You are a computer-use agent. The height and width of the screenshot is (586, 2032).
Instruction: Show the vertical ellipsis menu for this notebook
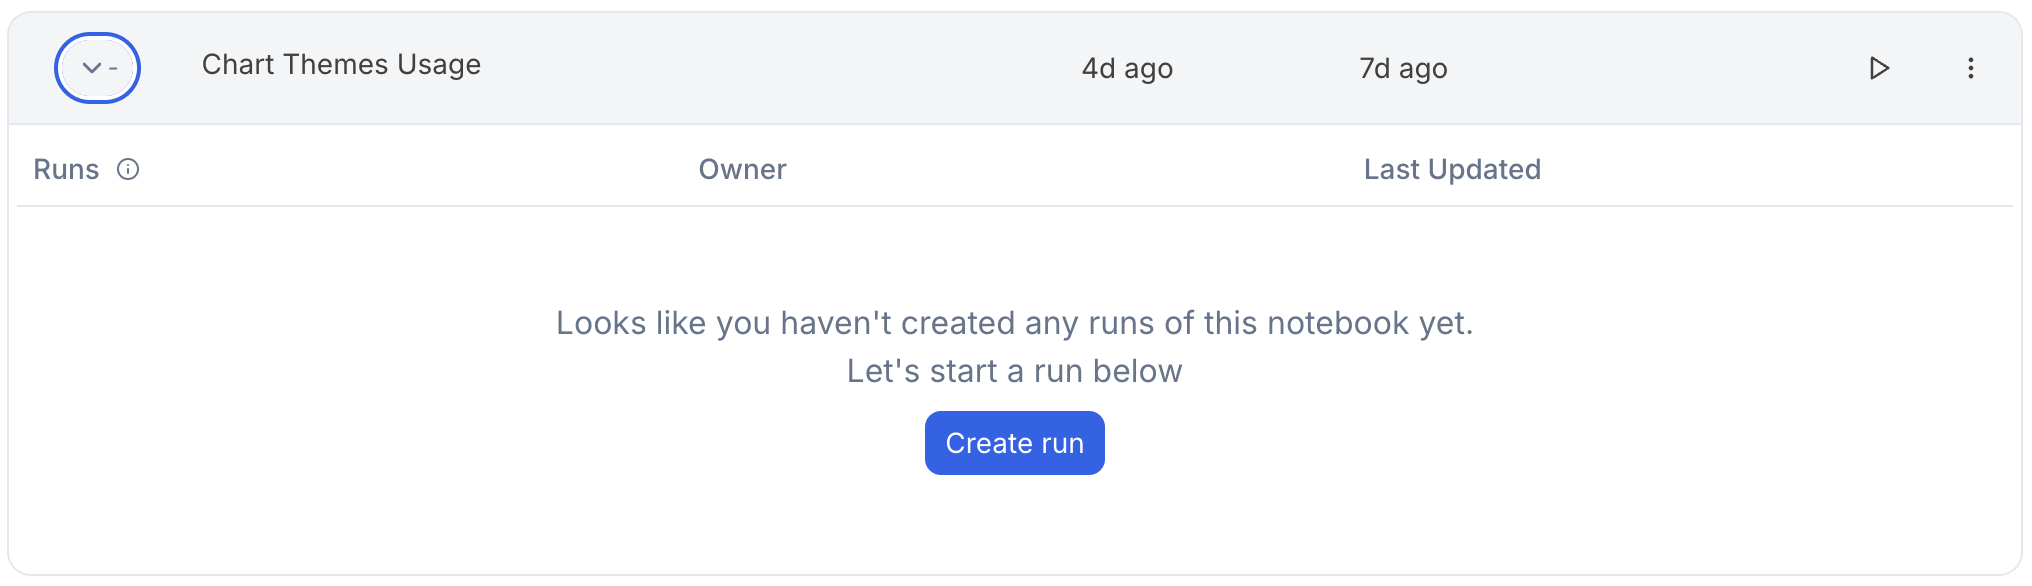point(1970,68)
